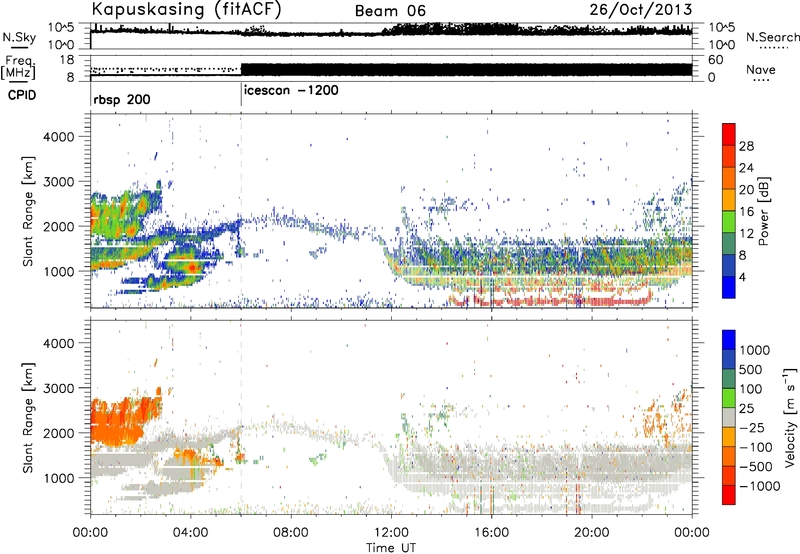Click the 'Time UT' axis label

391,547
